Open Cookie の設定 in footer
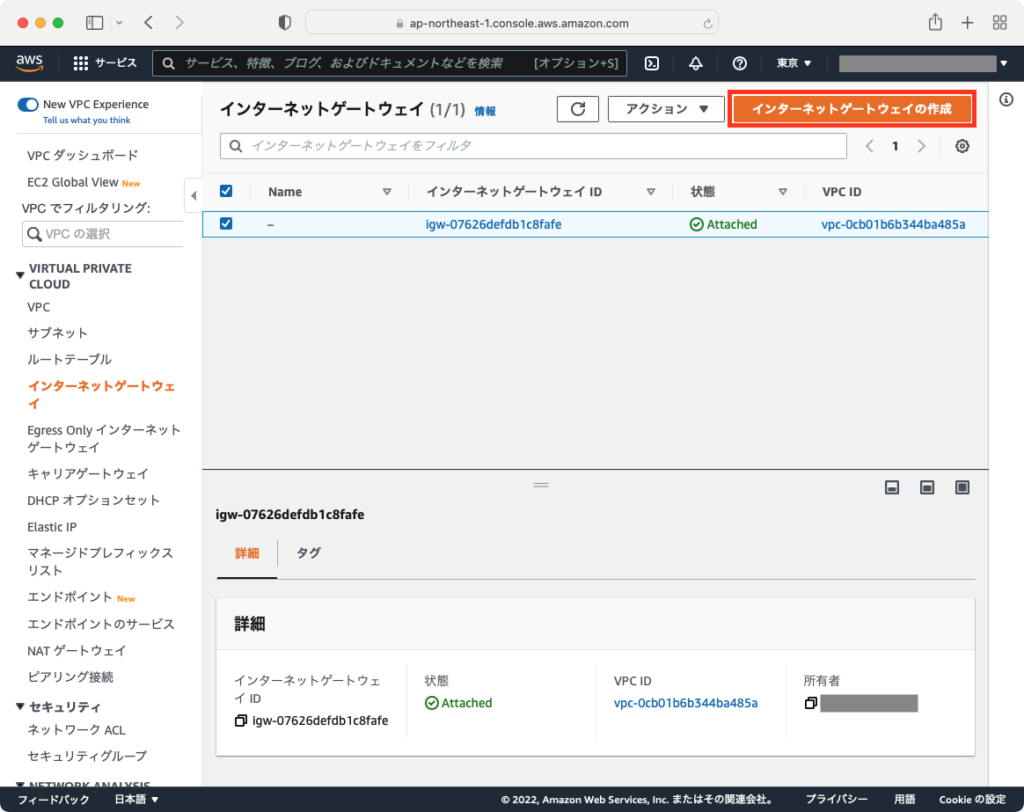 tap(972, 799)
